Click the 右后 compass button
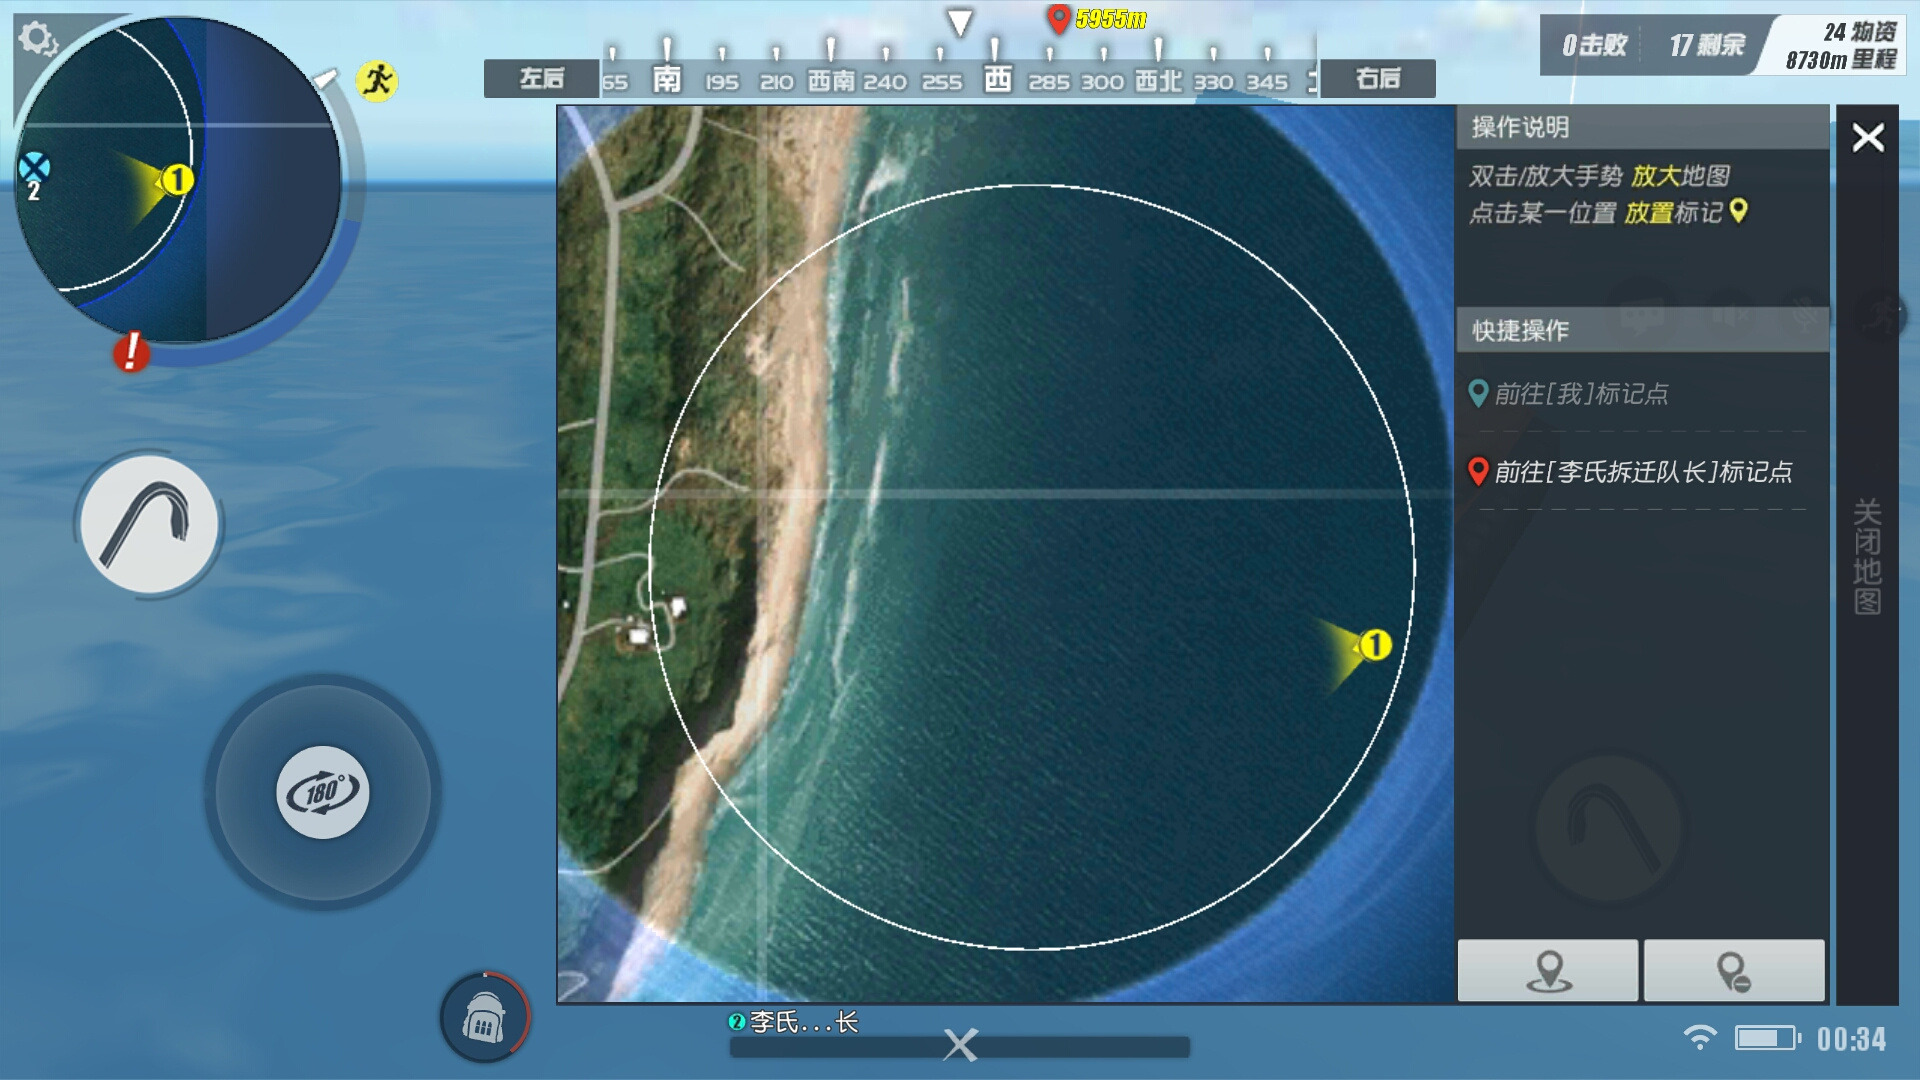Viewport: 1920px width, 1080px height. pos(1378,79)
